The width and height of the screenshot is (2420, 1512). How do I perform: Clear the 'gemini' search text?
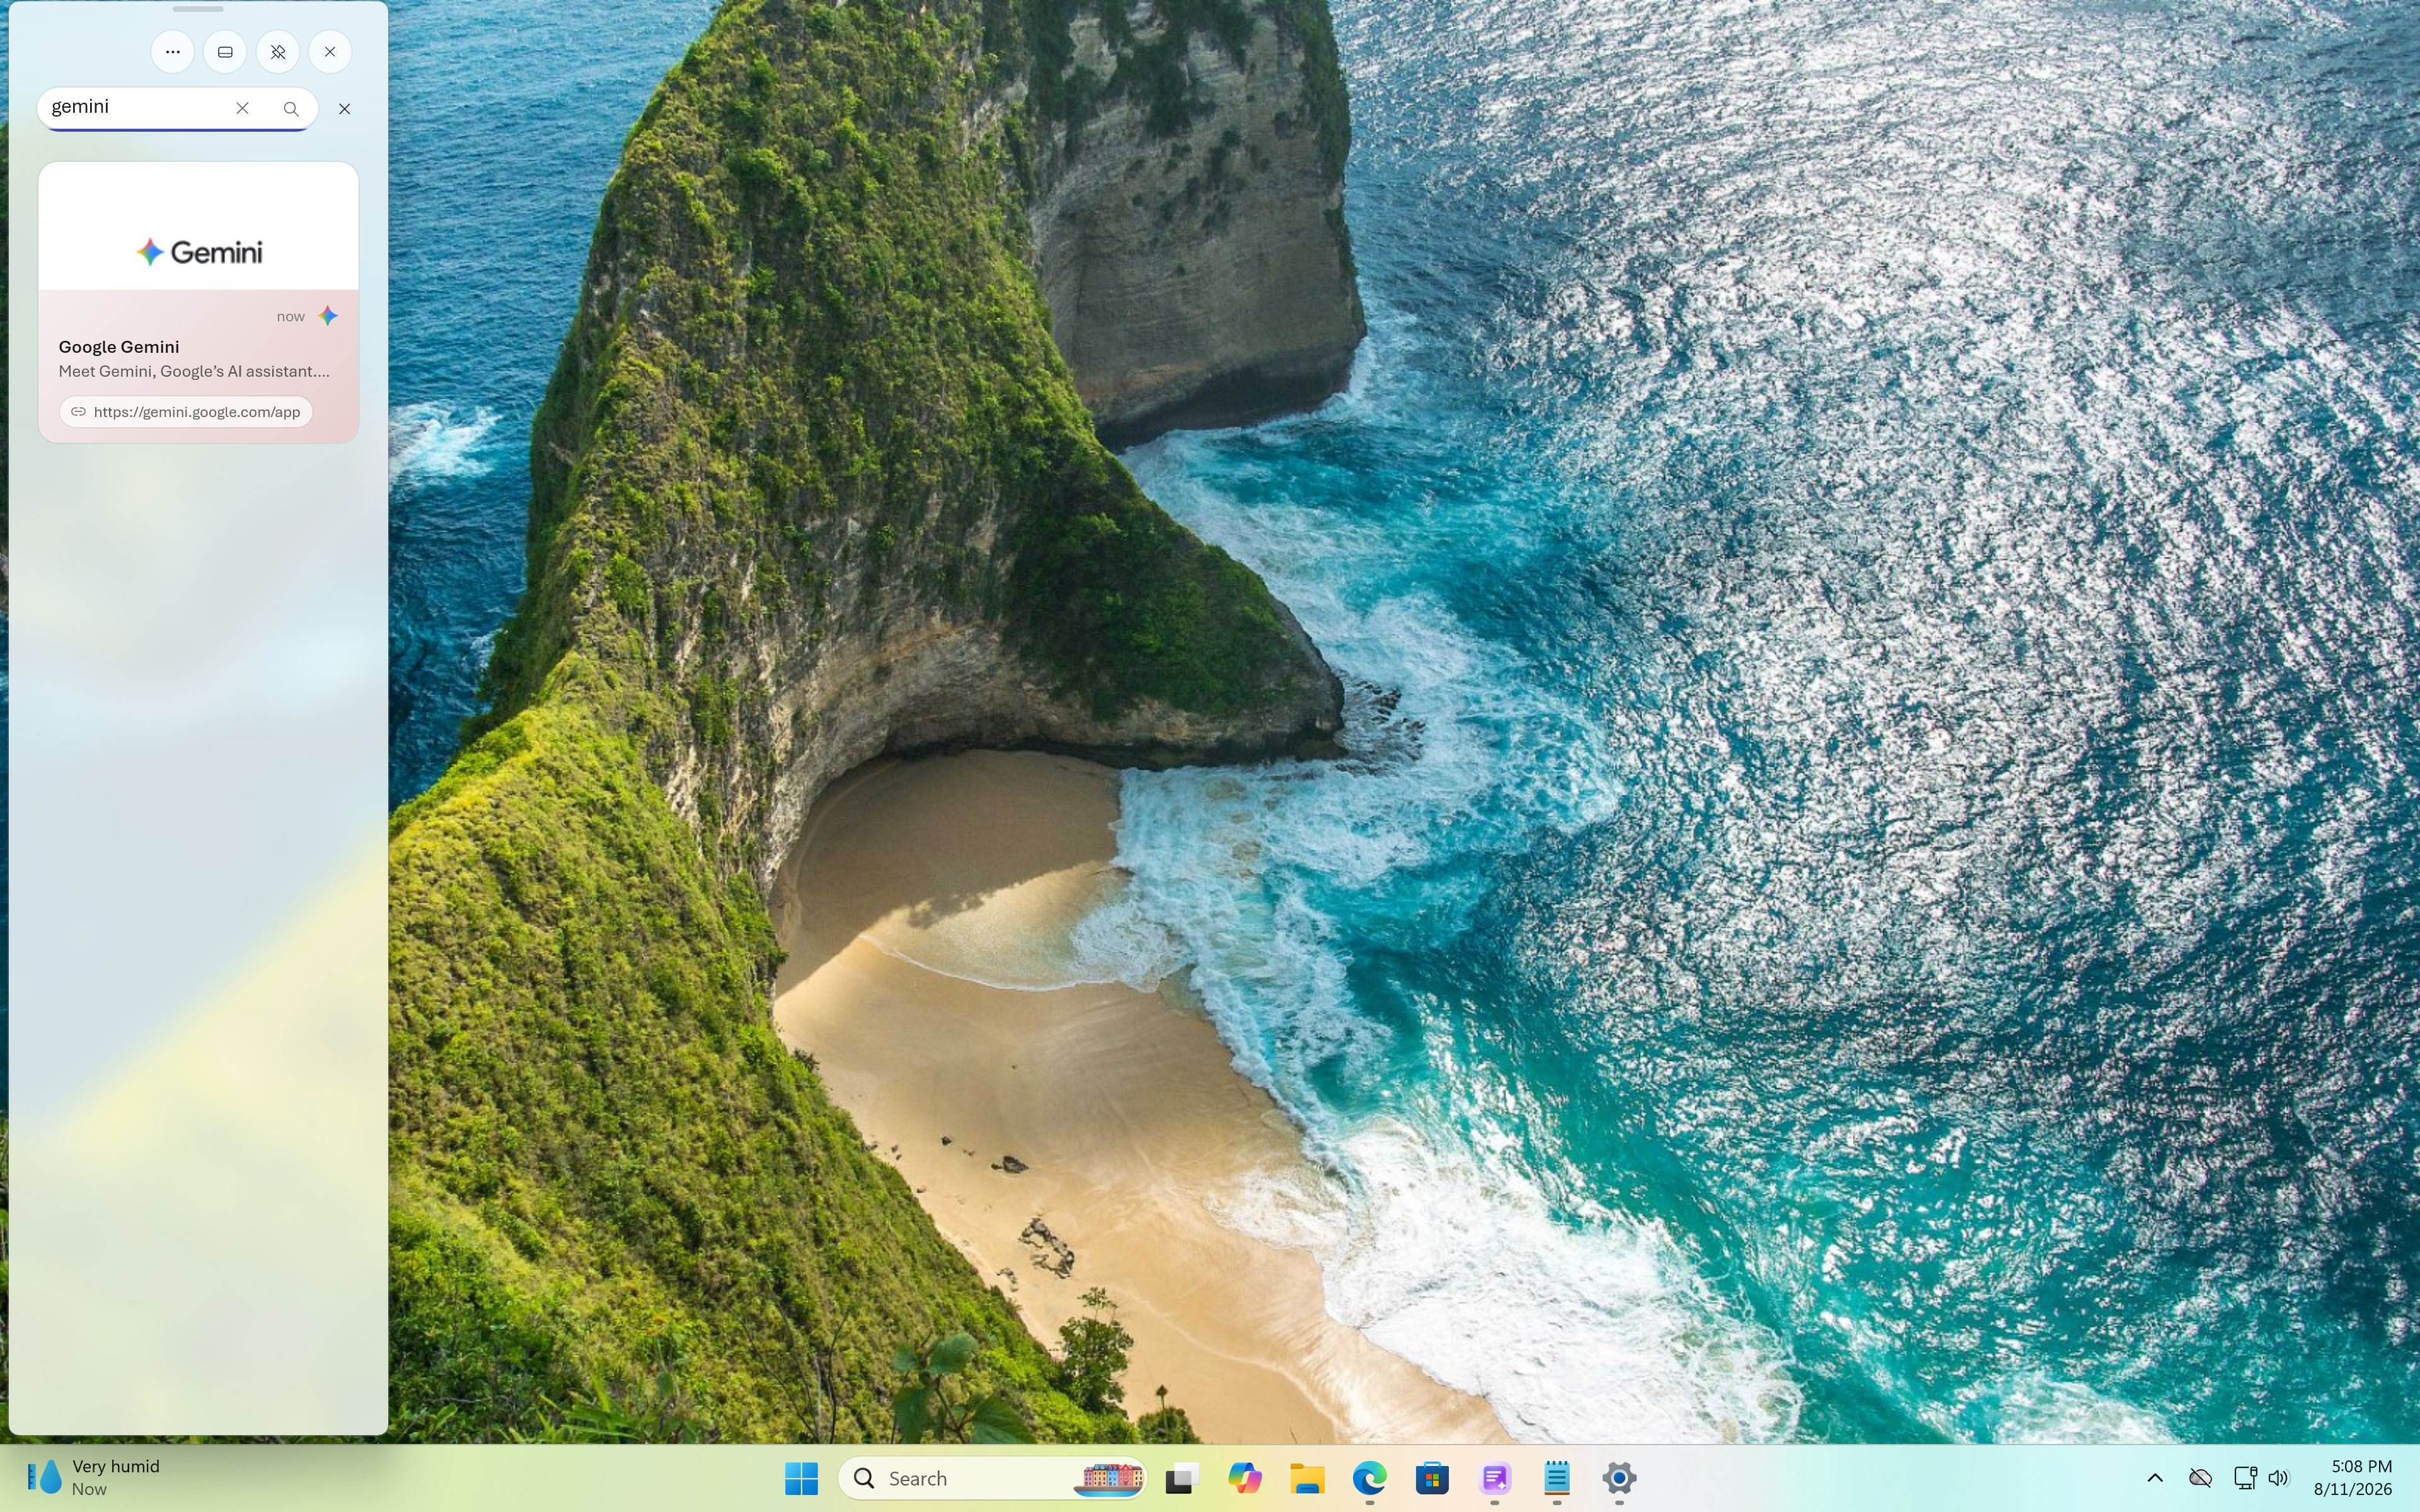click(242, 108)
